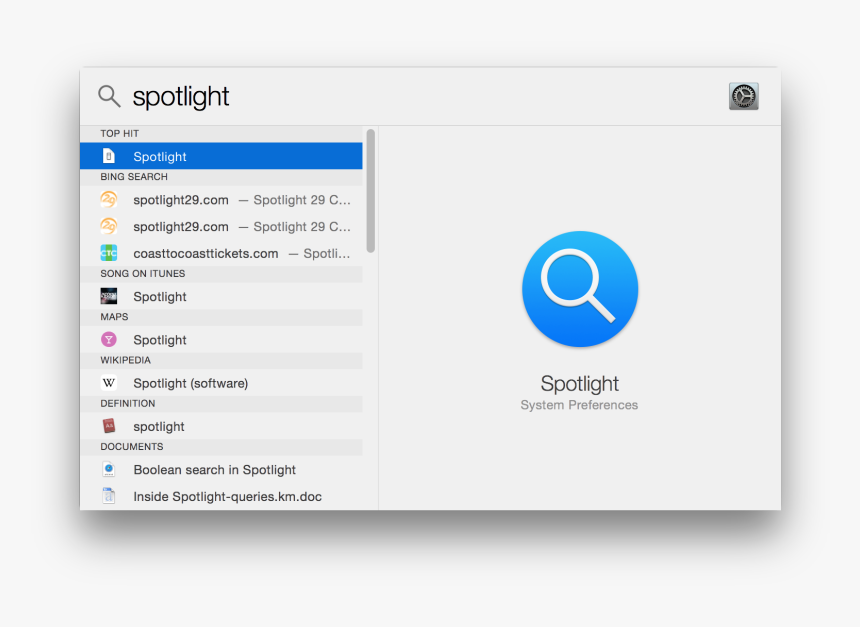Click the CTC coasttocoasttickets site icon
The image size is (860, 627).
[109, 253]
